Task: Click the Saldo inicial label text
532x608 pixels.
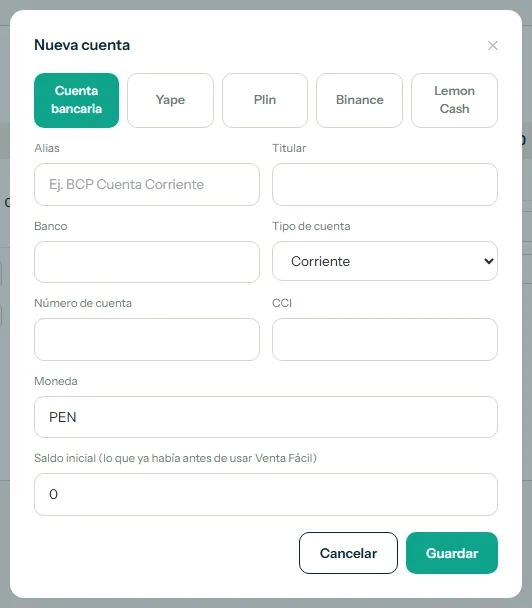Action: [175, 458]
